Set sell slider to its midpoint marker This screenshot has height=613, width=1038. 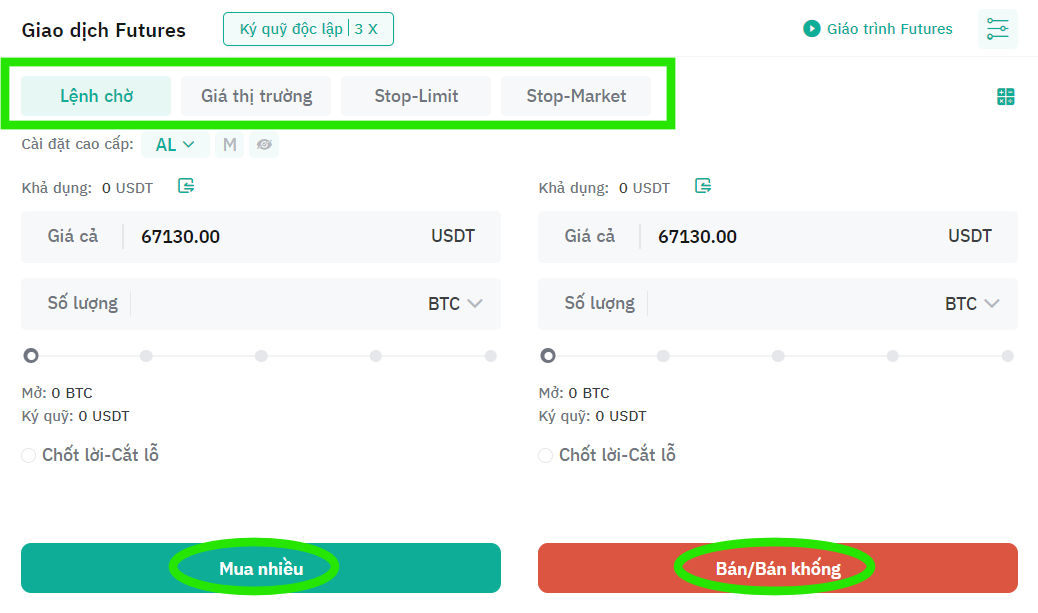pos(778,356)
